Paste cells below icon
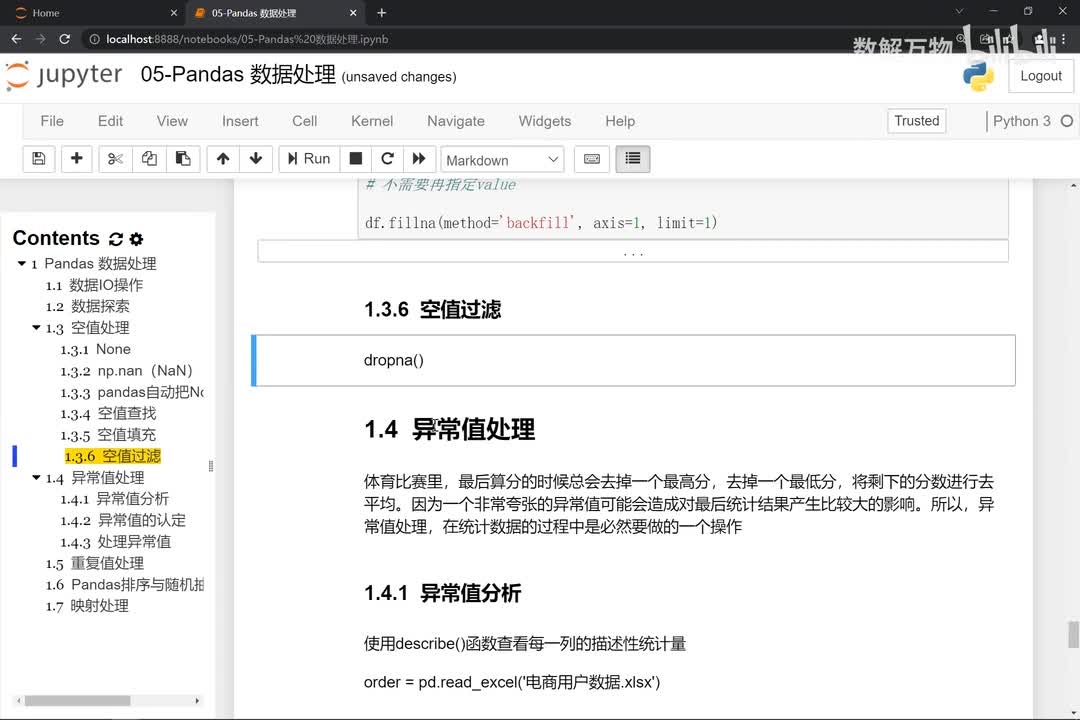 [183, 159]
